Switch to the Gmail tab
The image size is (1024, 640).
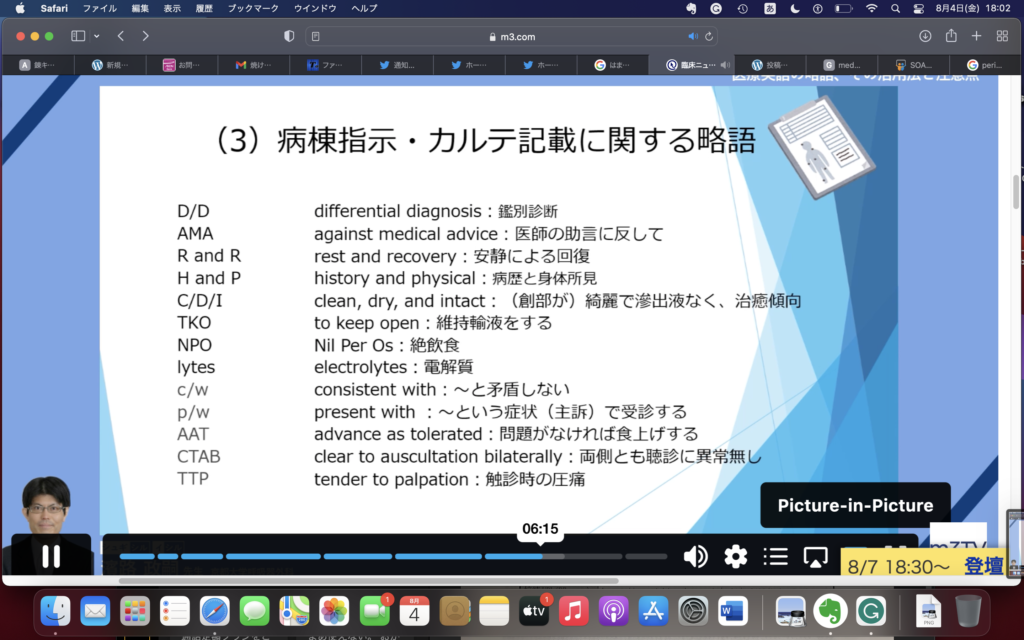coord(257,65)
